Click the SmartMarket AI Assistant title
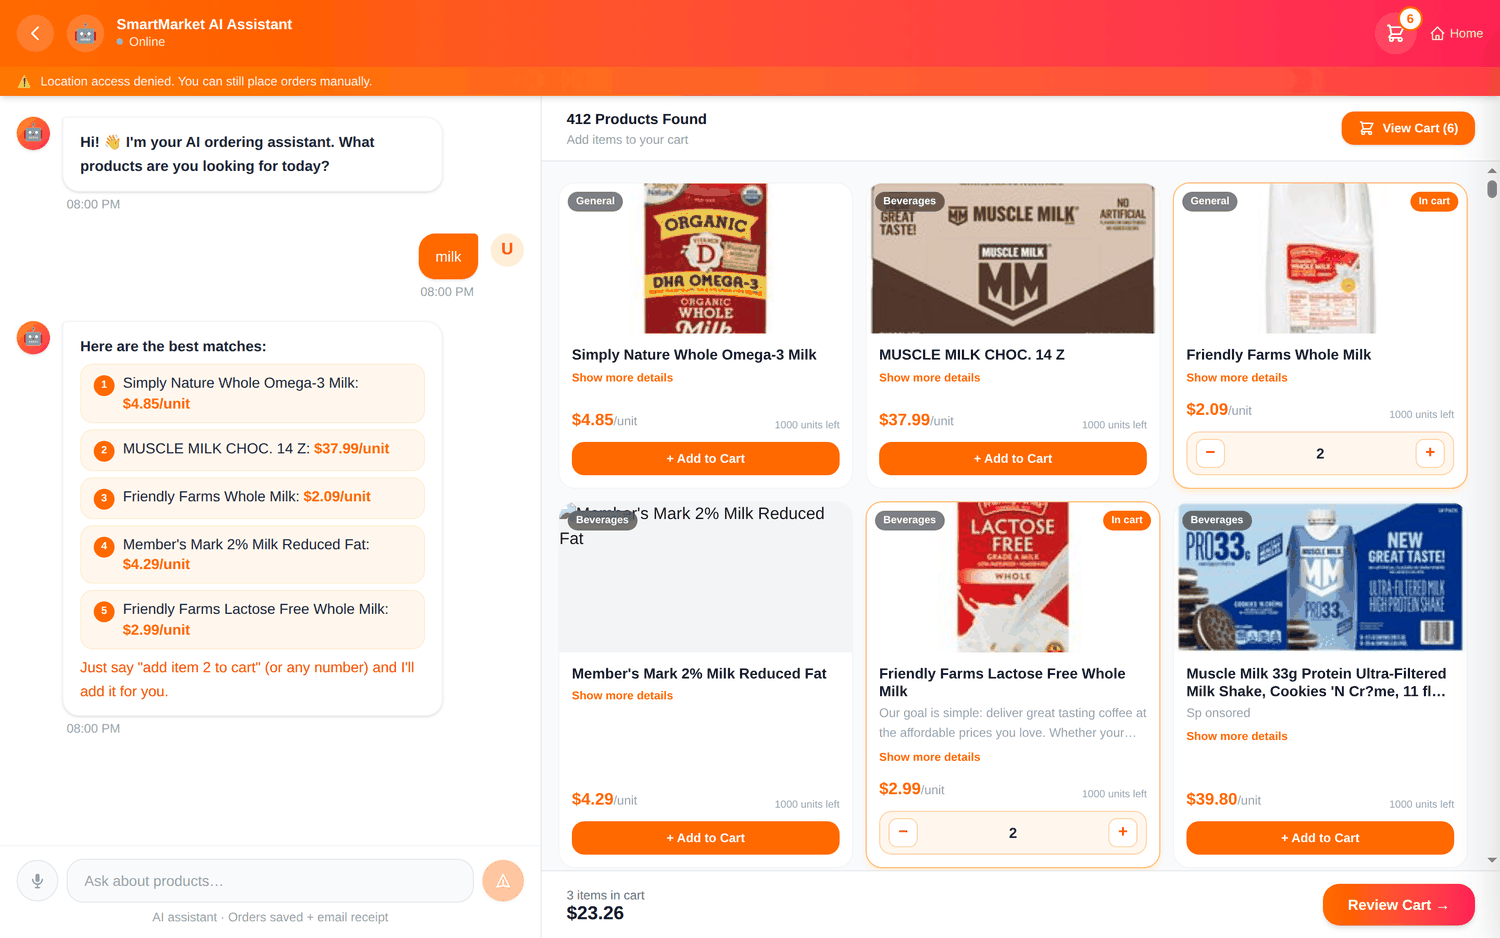 tap(204, 24)
